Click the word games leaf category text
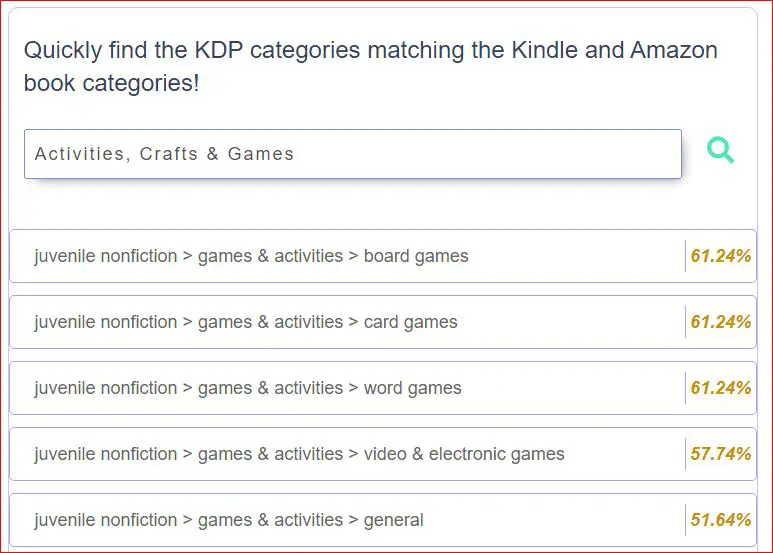 pyautogui.click(x=413, y=388)
